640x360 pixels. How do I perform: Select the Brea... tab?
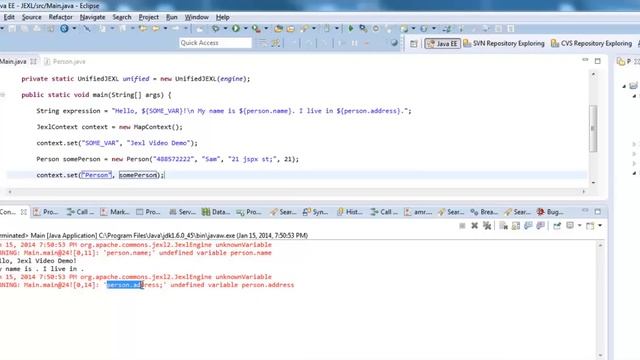(484, 212)
